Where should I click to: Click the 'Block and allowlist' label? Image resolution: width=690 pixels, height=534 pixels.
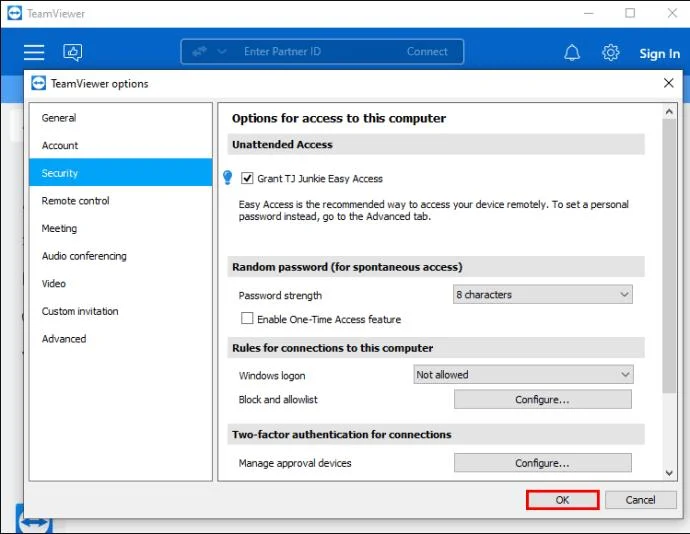[x=278, y=399]
